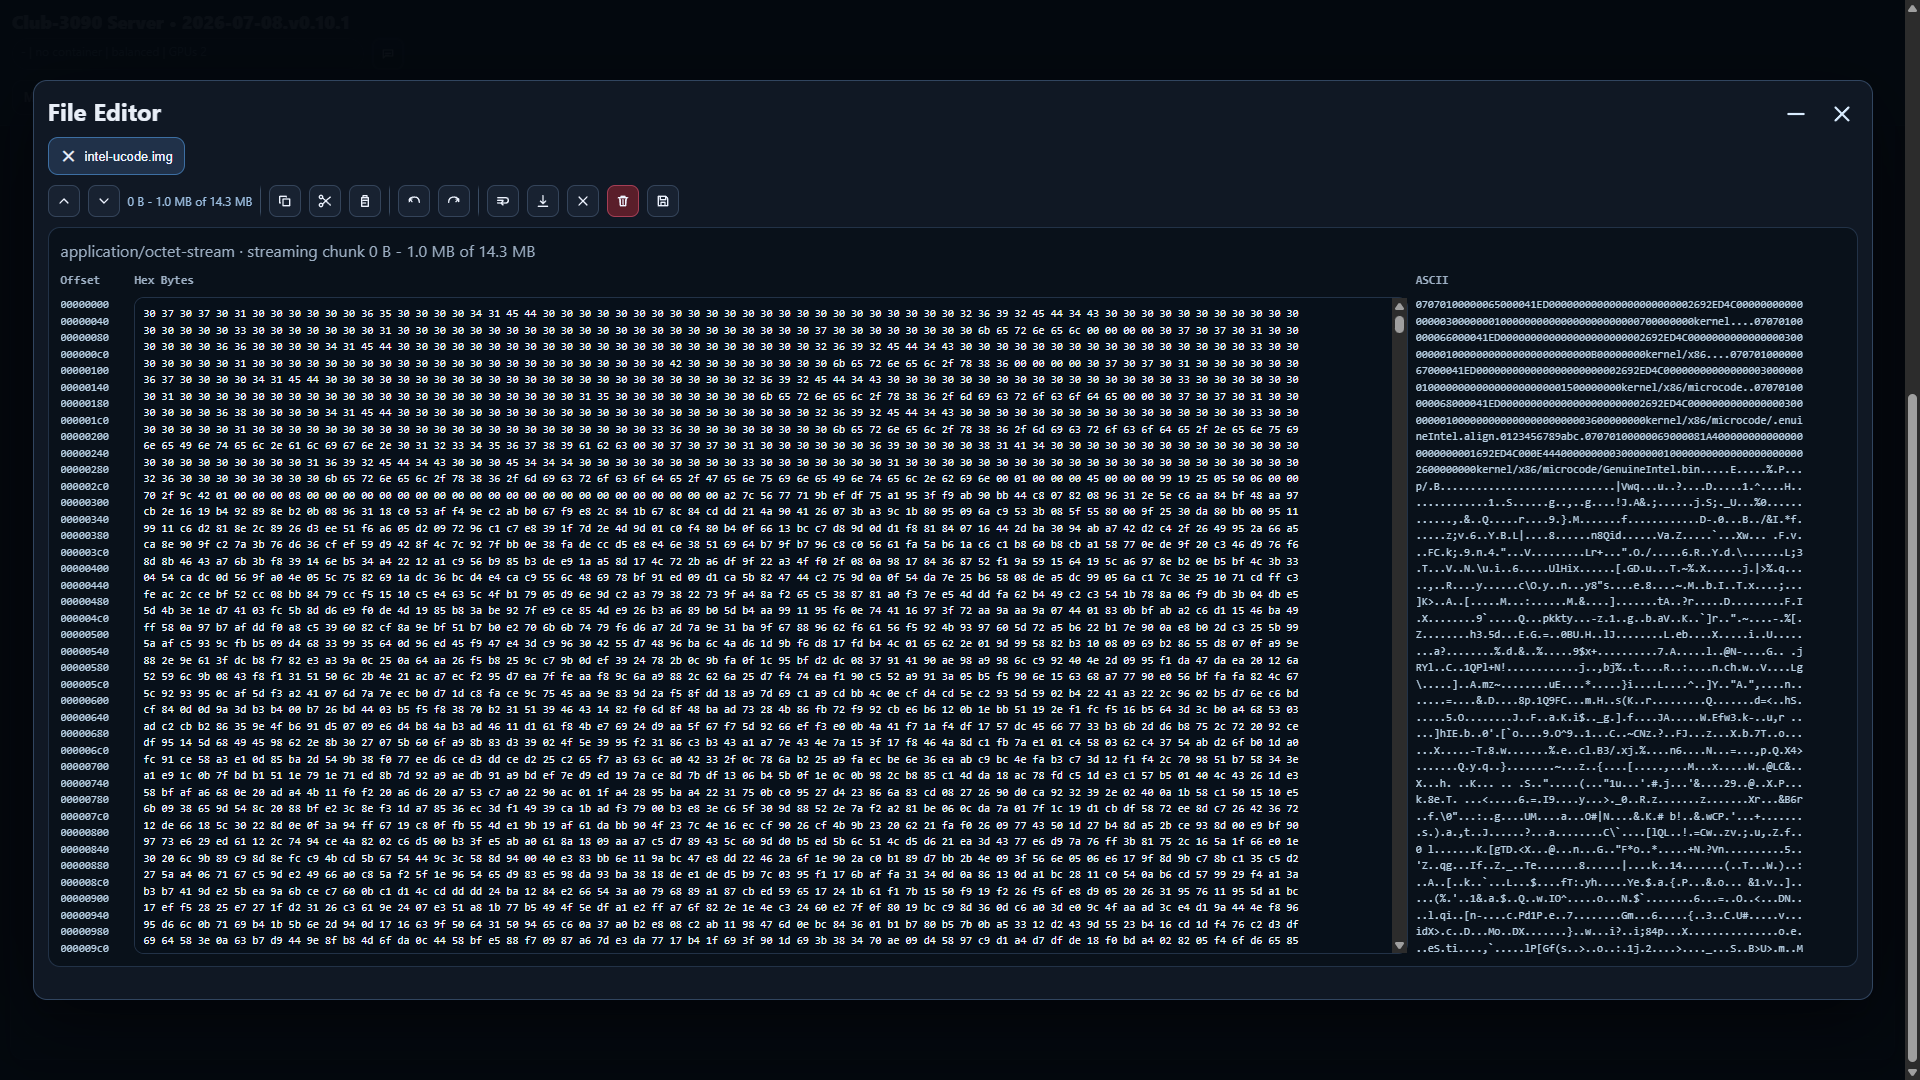Click the offset 00000600 row label

click(85, 701)
